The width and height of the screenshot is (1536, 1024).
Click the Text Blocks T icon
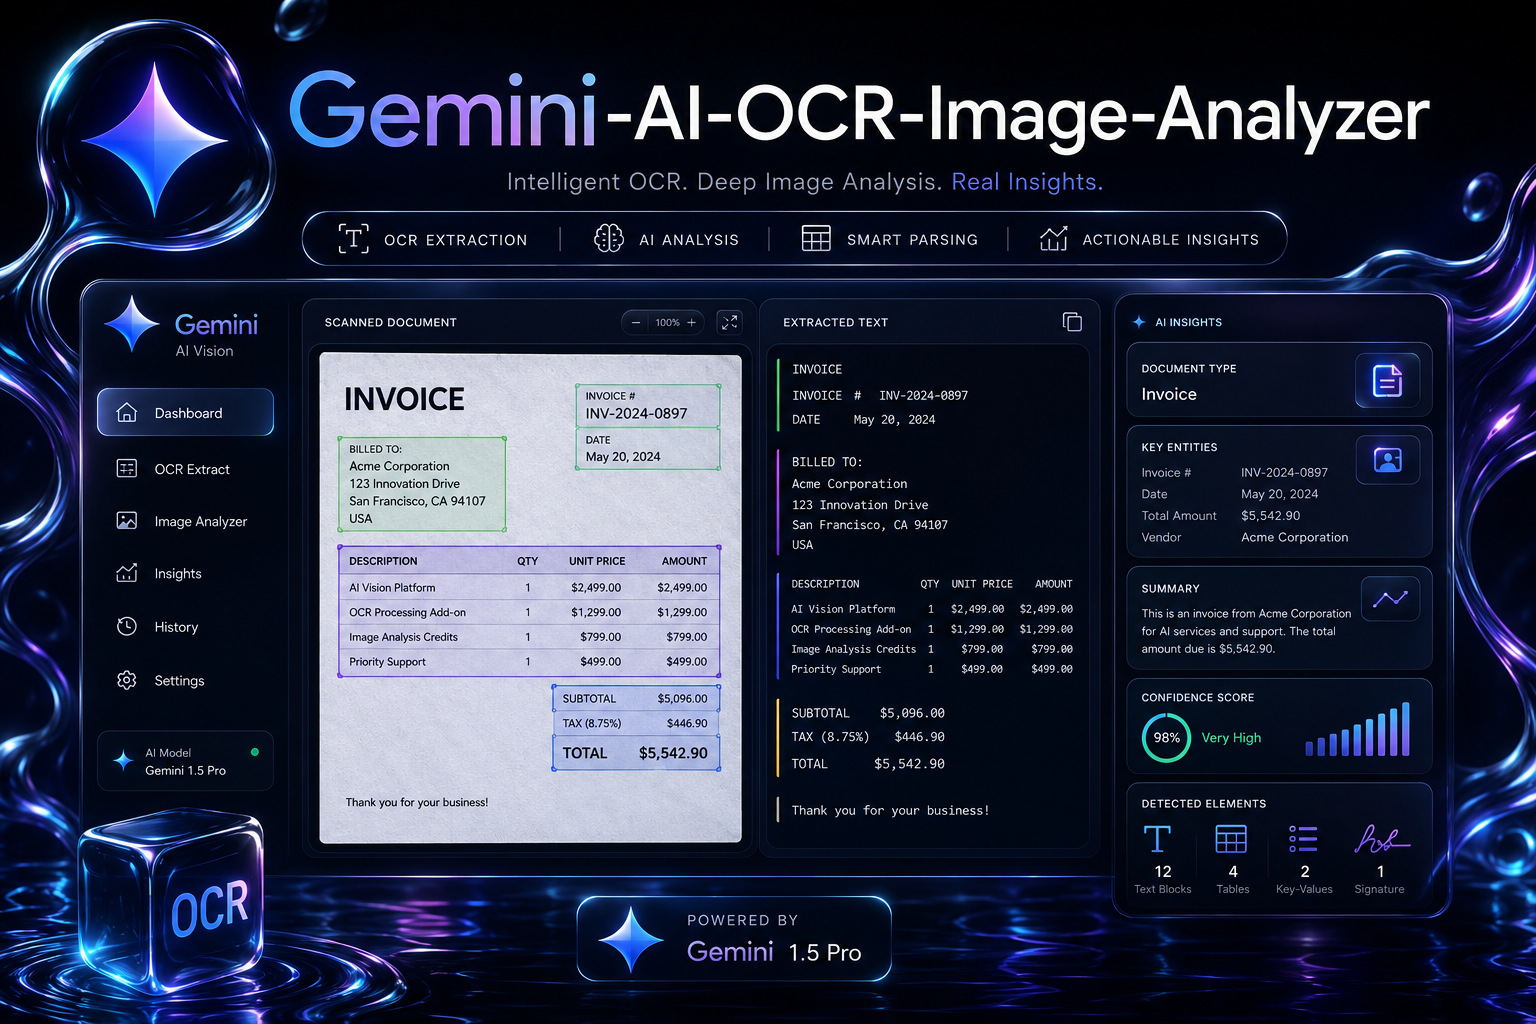[1157, 839]
